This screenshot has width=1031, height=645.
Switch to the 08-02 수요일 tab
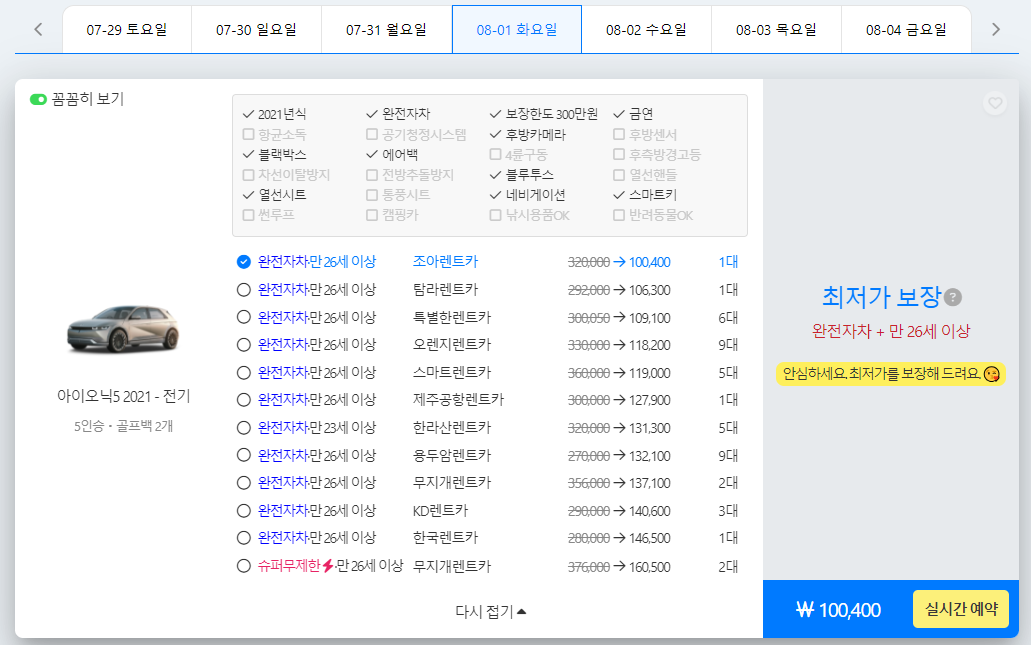(645, 29)
